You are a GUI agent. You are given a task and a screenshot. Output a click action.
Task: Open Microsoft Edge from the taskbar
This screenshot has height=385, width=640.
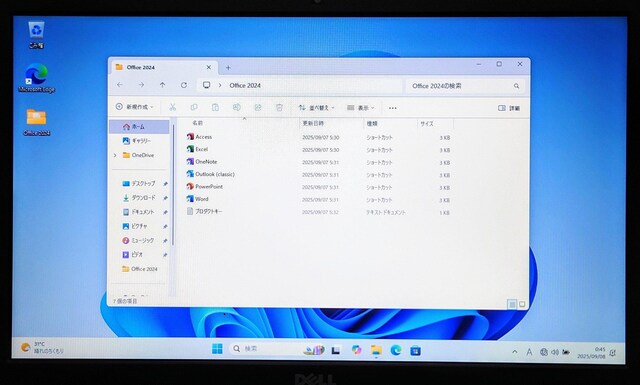click(x=396, y=350)
